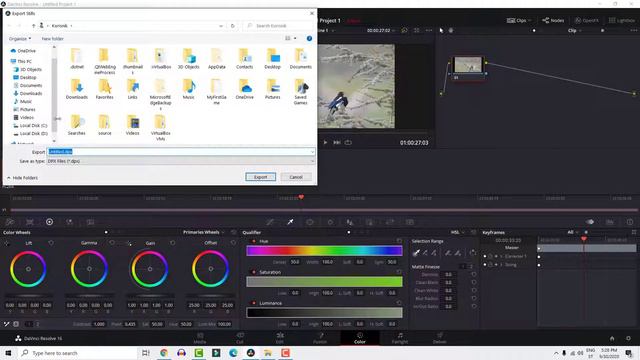Click the Lift black point picker

pyautogui.click(x=7, y=243)
